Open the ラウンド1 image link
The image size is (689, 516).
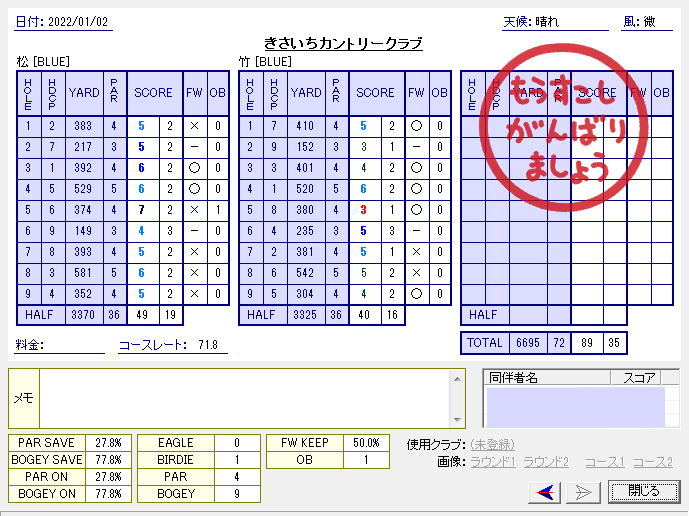[492, 462]
